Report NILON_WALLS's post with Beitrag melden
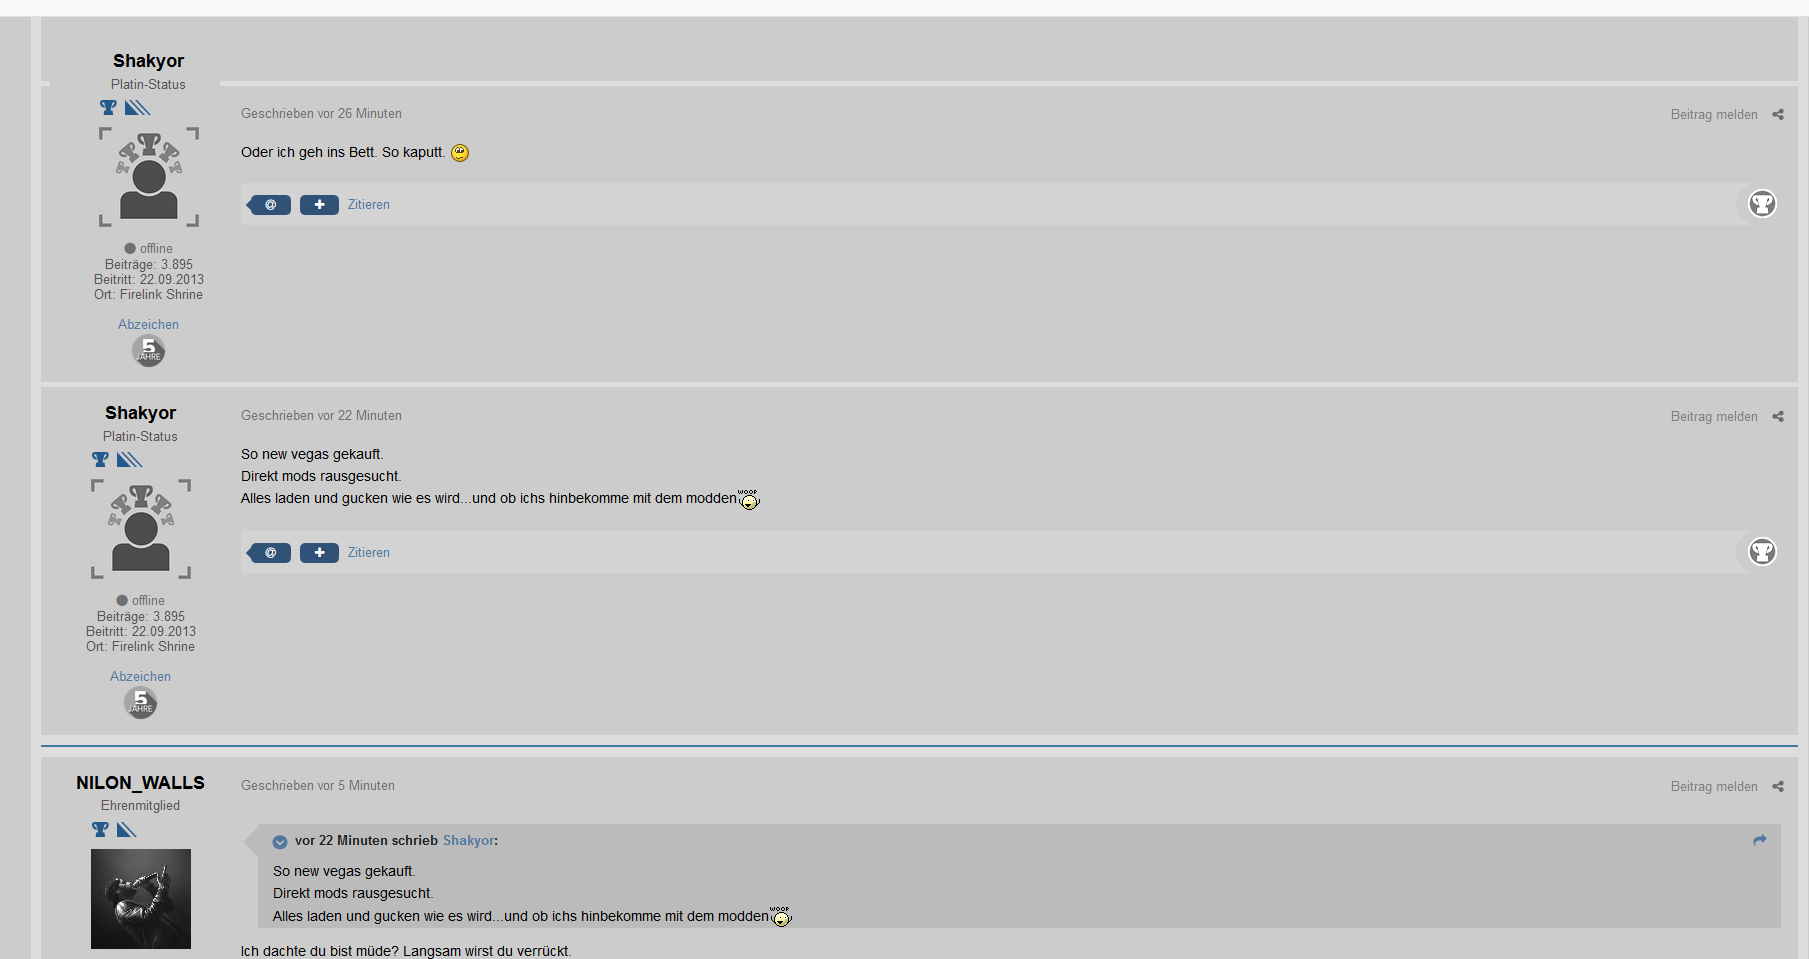 click(x=1714, y=787)
